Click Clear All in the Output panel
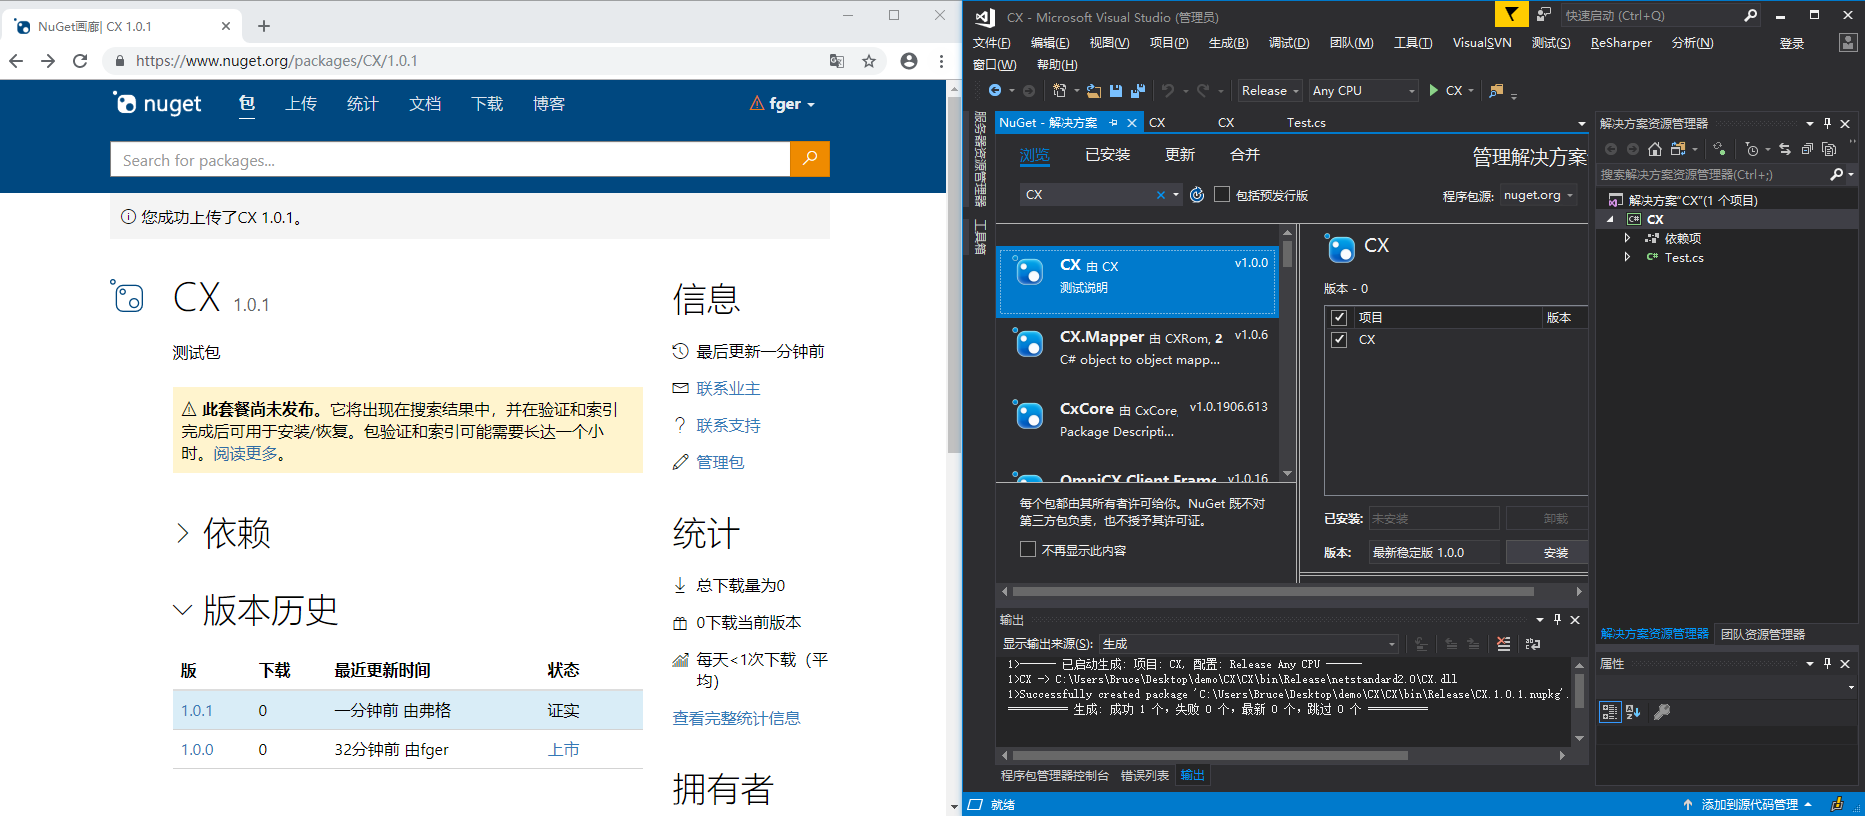This screenshot has height=816, width=1865. (x=1503, y=644)
